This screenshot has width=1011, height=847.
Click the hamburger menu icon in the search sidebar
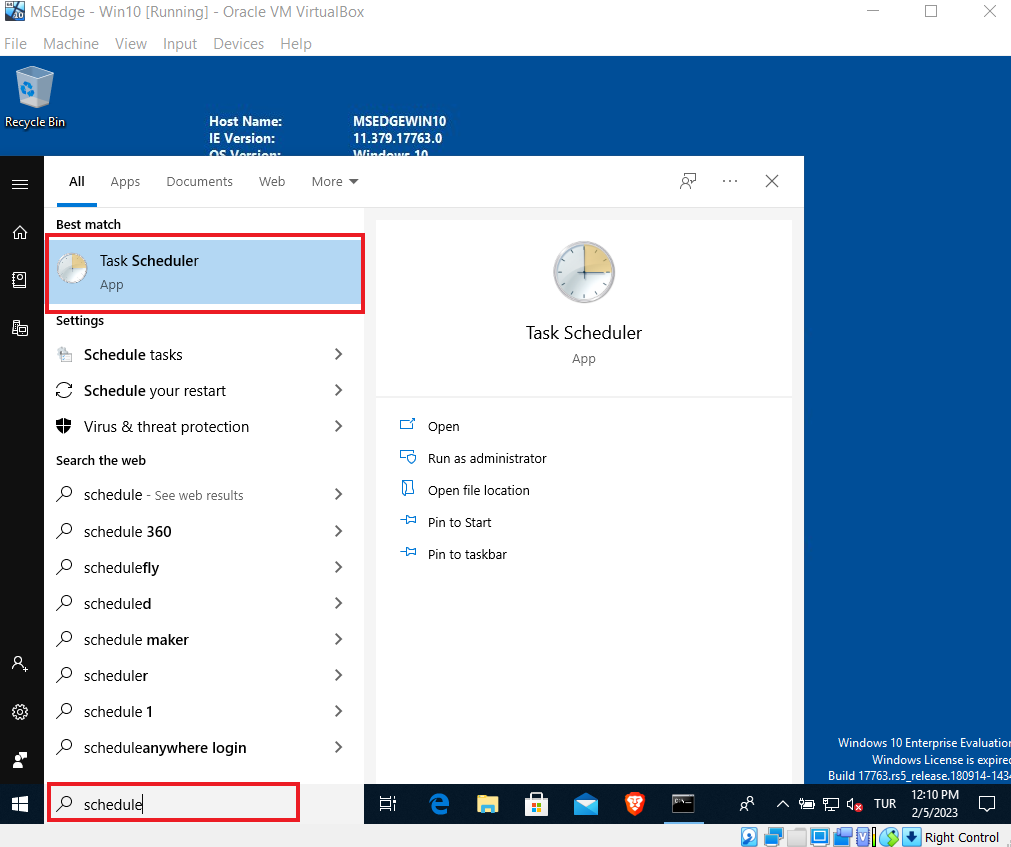[x=20, y=184]
